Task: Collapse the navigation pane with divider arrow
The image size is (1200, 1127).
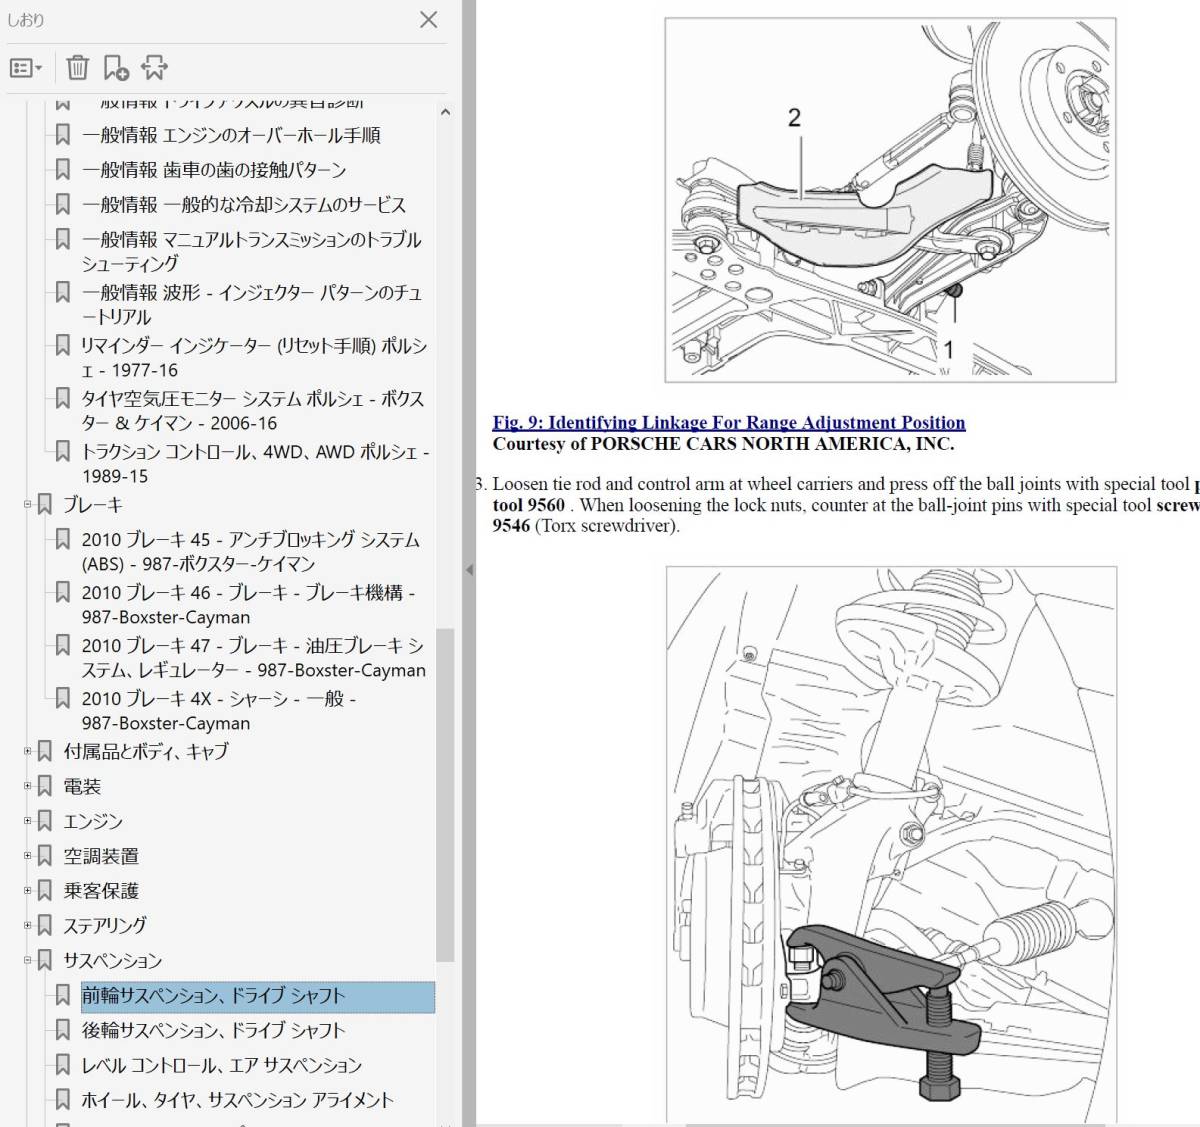Action: [469, 570]
